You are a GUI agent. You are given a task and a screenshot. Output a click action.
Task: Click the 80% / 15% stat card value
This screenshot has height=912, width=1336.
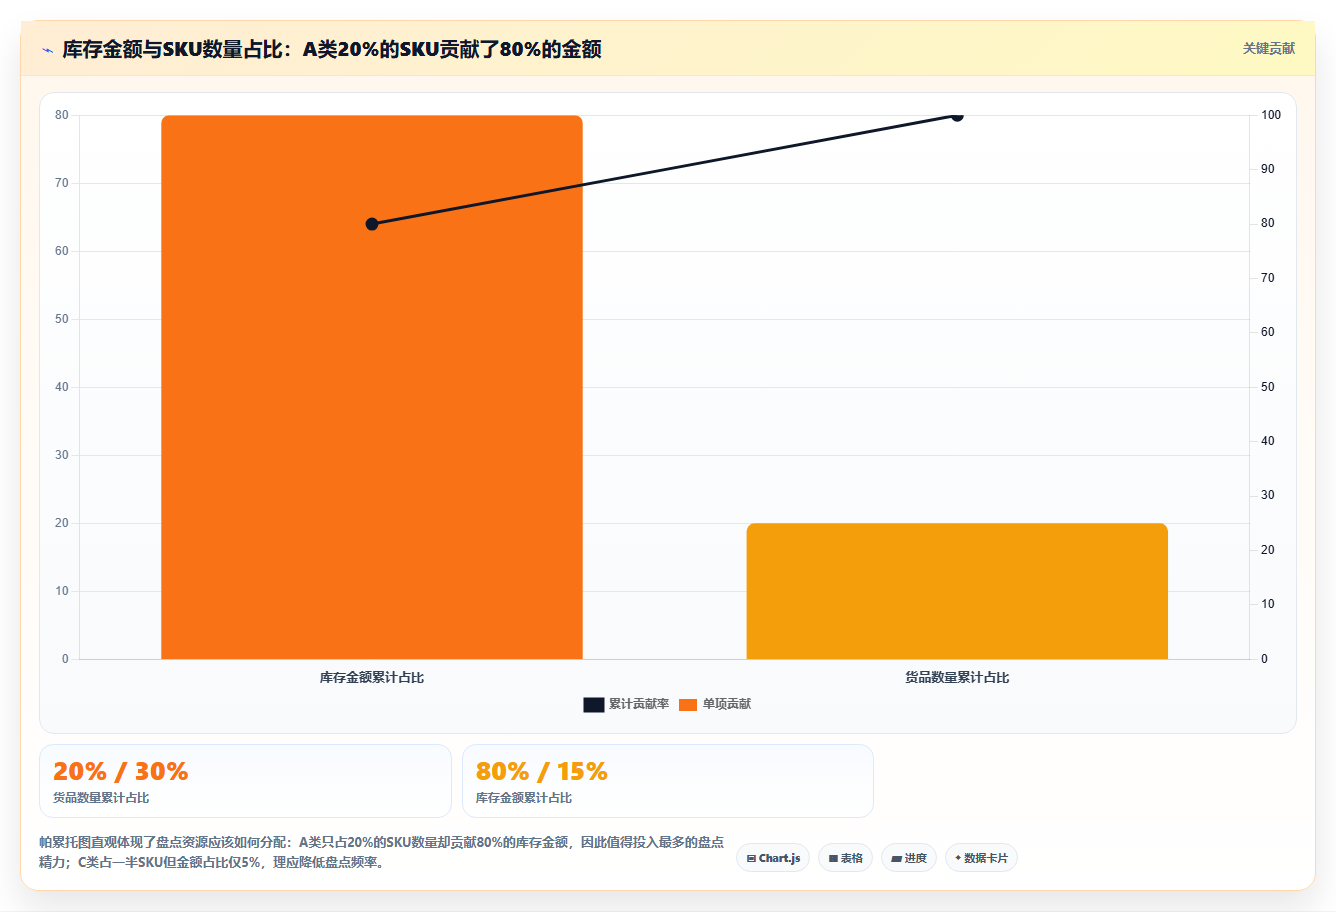pyautogui.click(x=542, y=771)
